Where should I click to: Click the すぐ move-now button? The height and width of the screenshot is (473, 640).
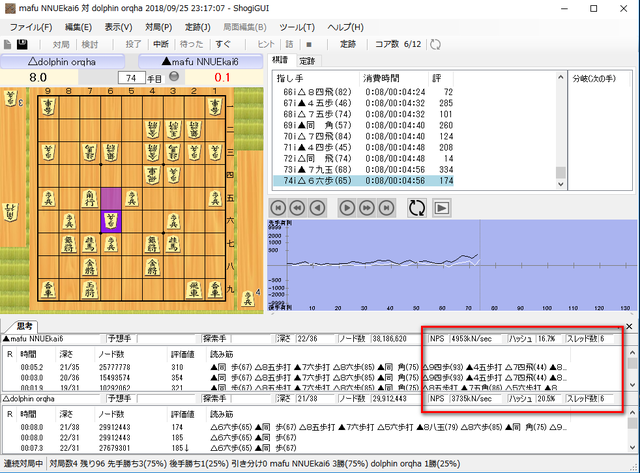point(223,44)
